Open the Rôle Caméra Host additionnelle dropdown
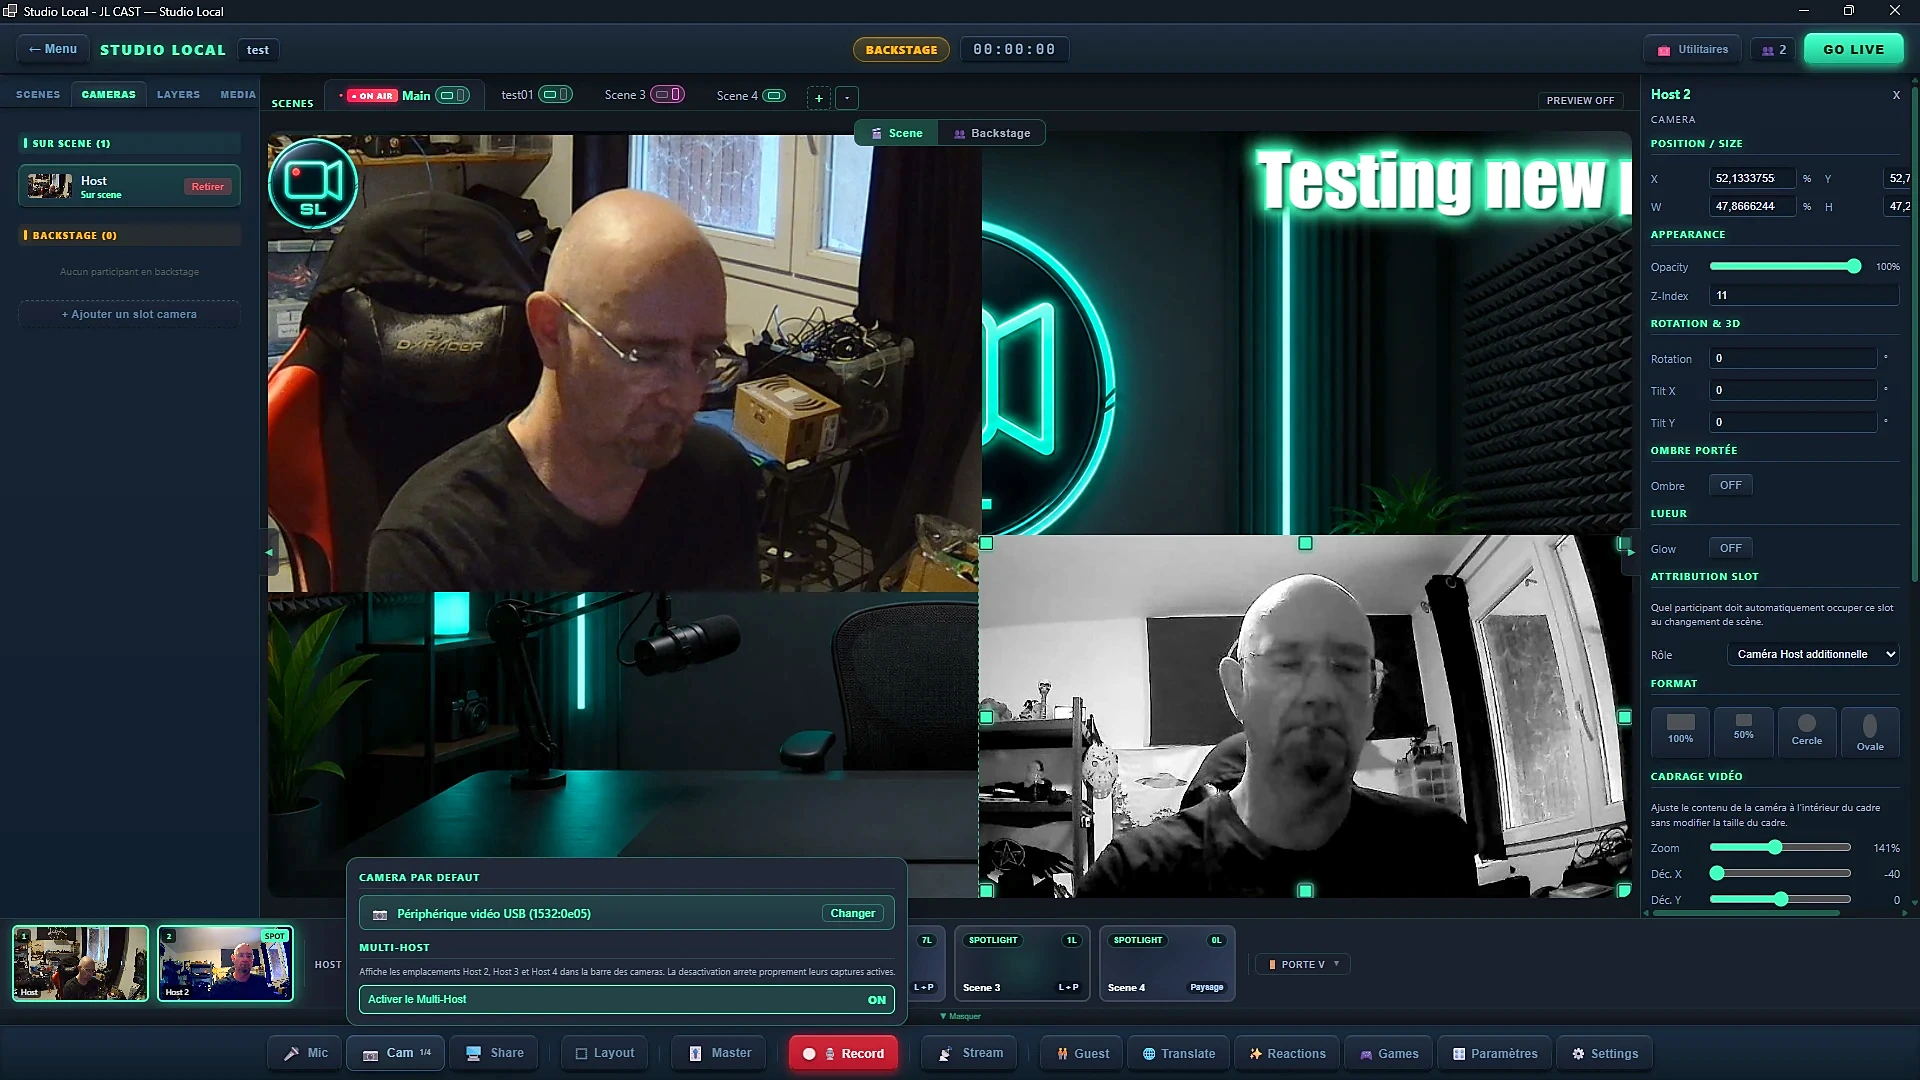1920x1080 pixels. click(x=1813, y=654)
